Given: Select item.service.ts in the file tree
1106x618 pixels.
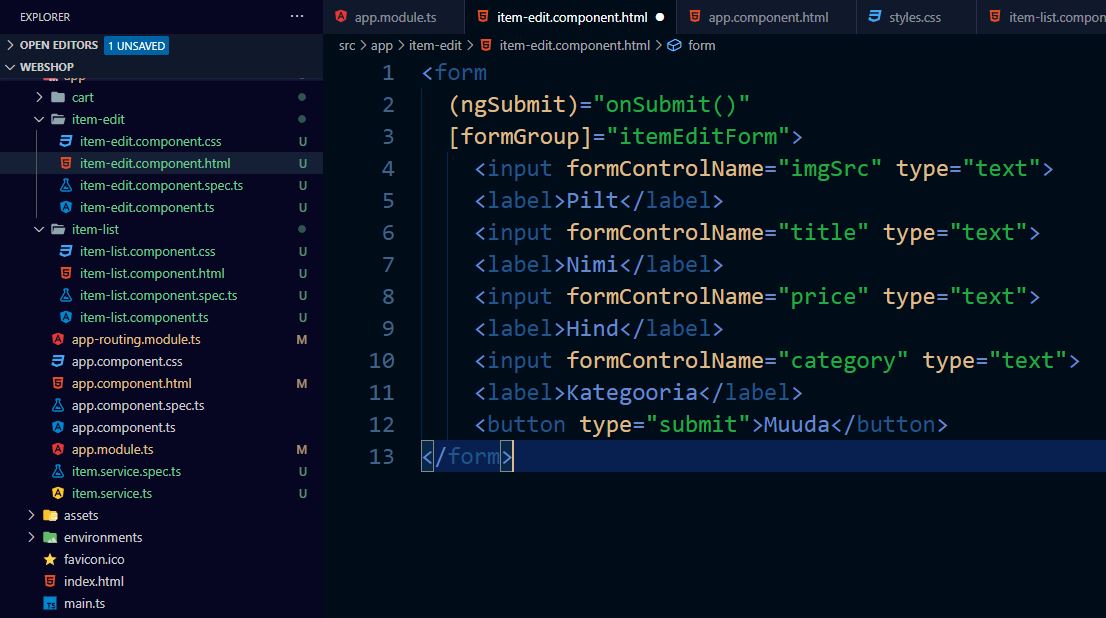Looking at the screenshot, I should 110,493.
